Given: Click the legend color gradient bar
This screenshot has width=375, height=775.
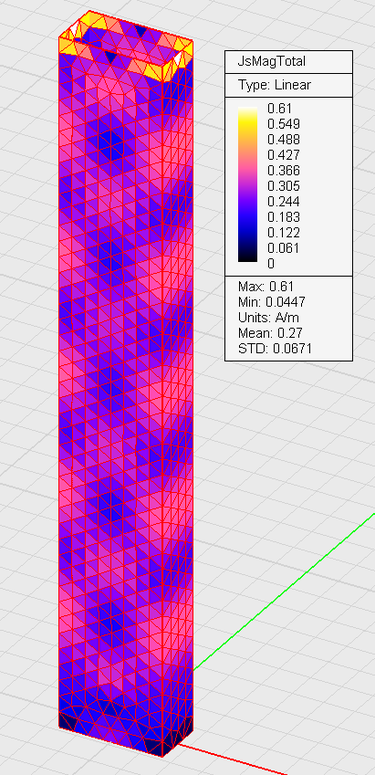Looking at the screenshot, I should pos(248,184).
